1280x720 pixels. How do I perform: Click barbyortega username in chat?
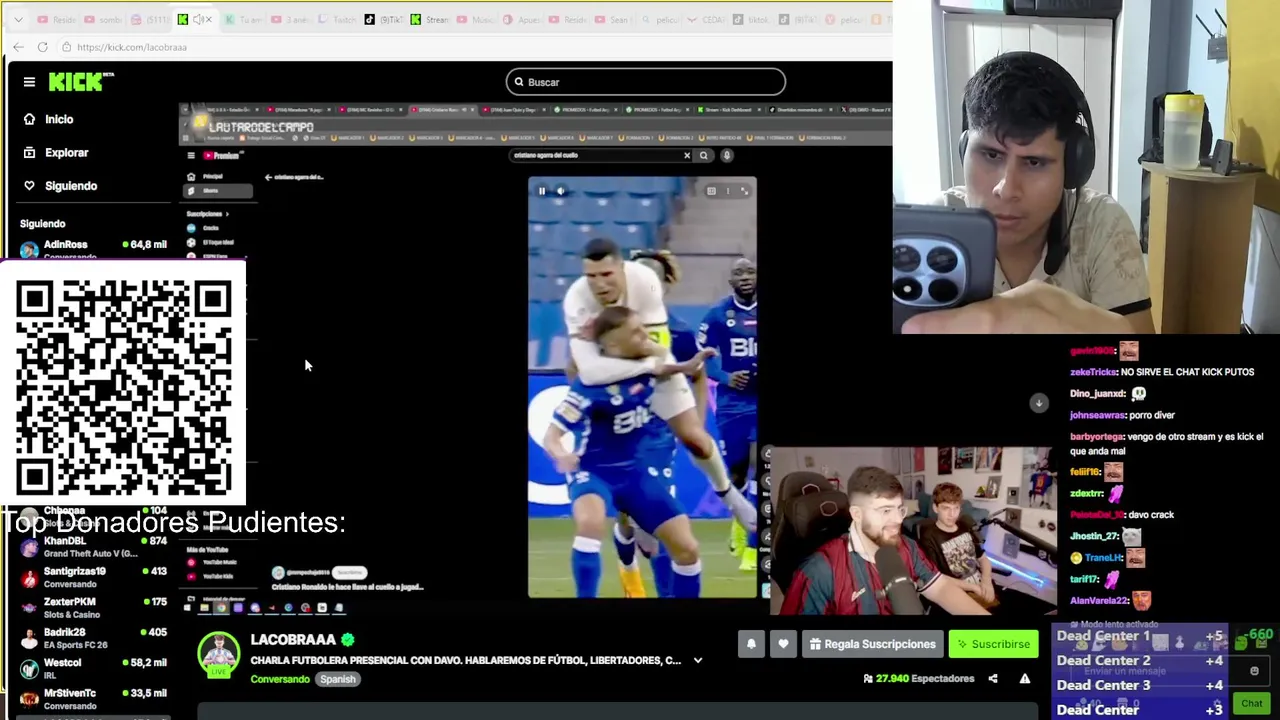[x=1097, y=437]
